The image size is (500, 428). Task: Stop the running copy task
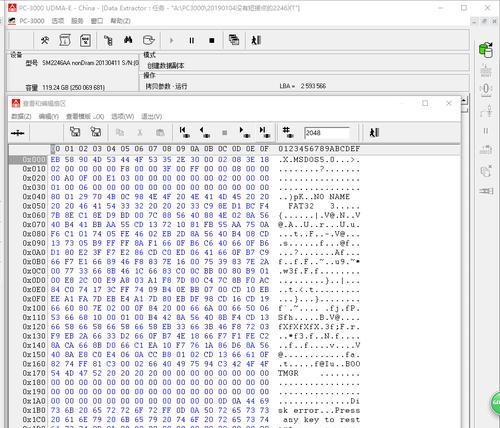coord(212,41)
